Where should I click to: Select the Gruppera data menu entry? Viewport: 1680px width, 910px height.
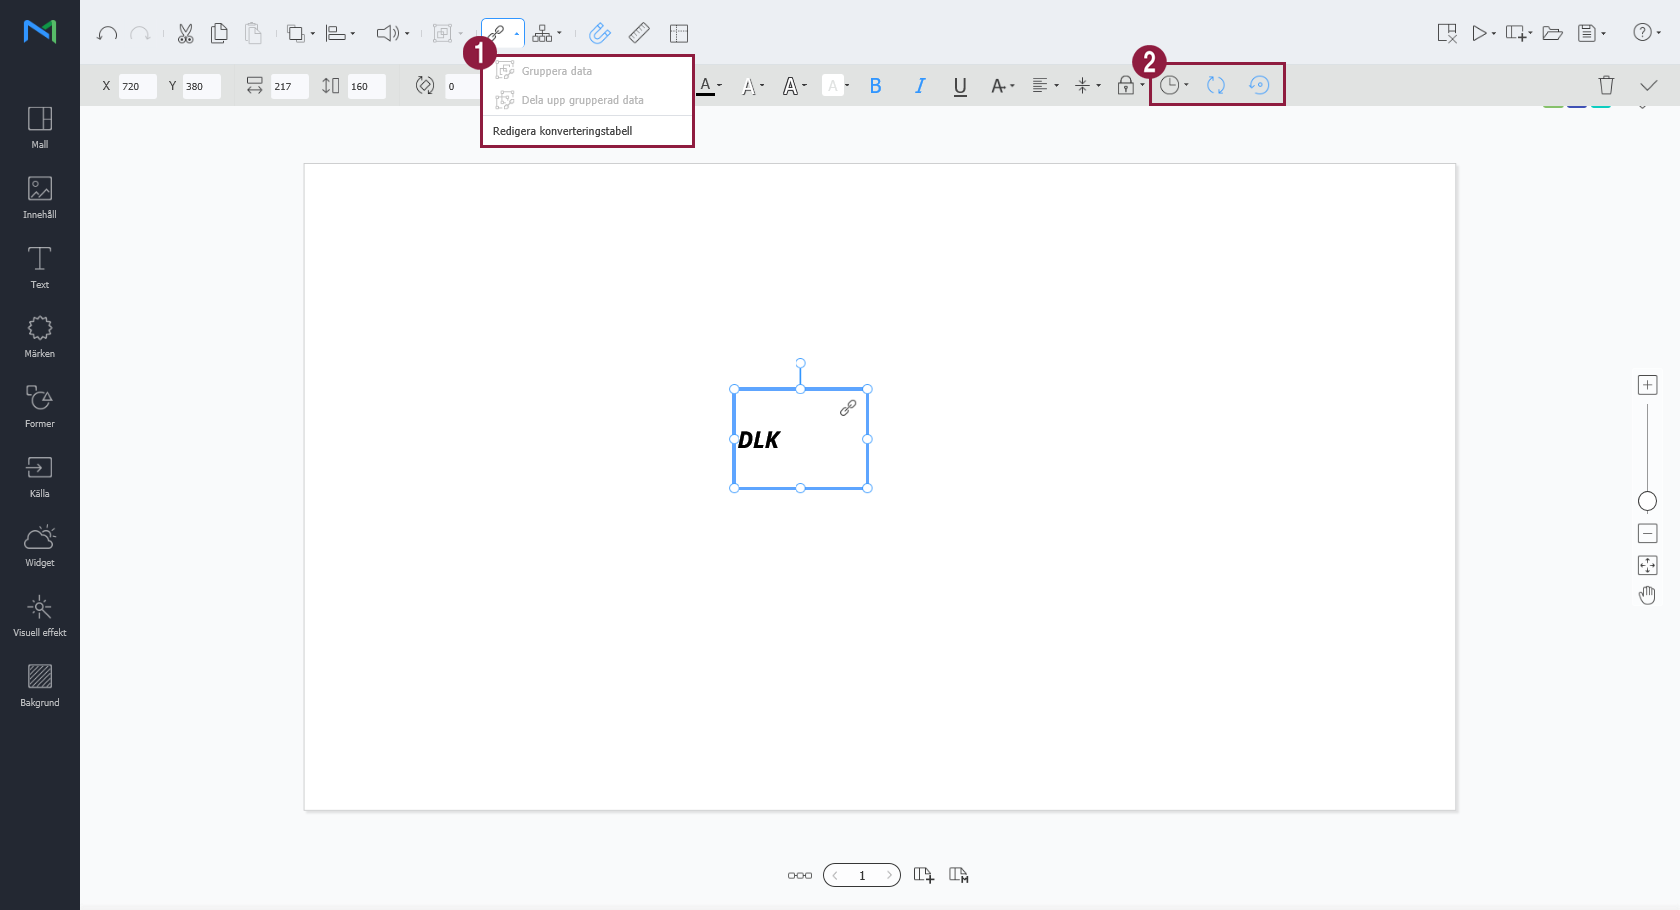pyautogui.click(x=557, y=71)
